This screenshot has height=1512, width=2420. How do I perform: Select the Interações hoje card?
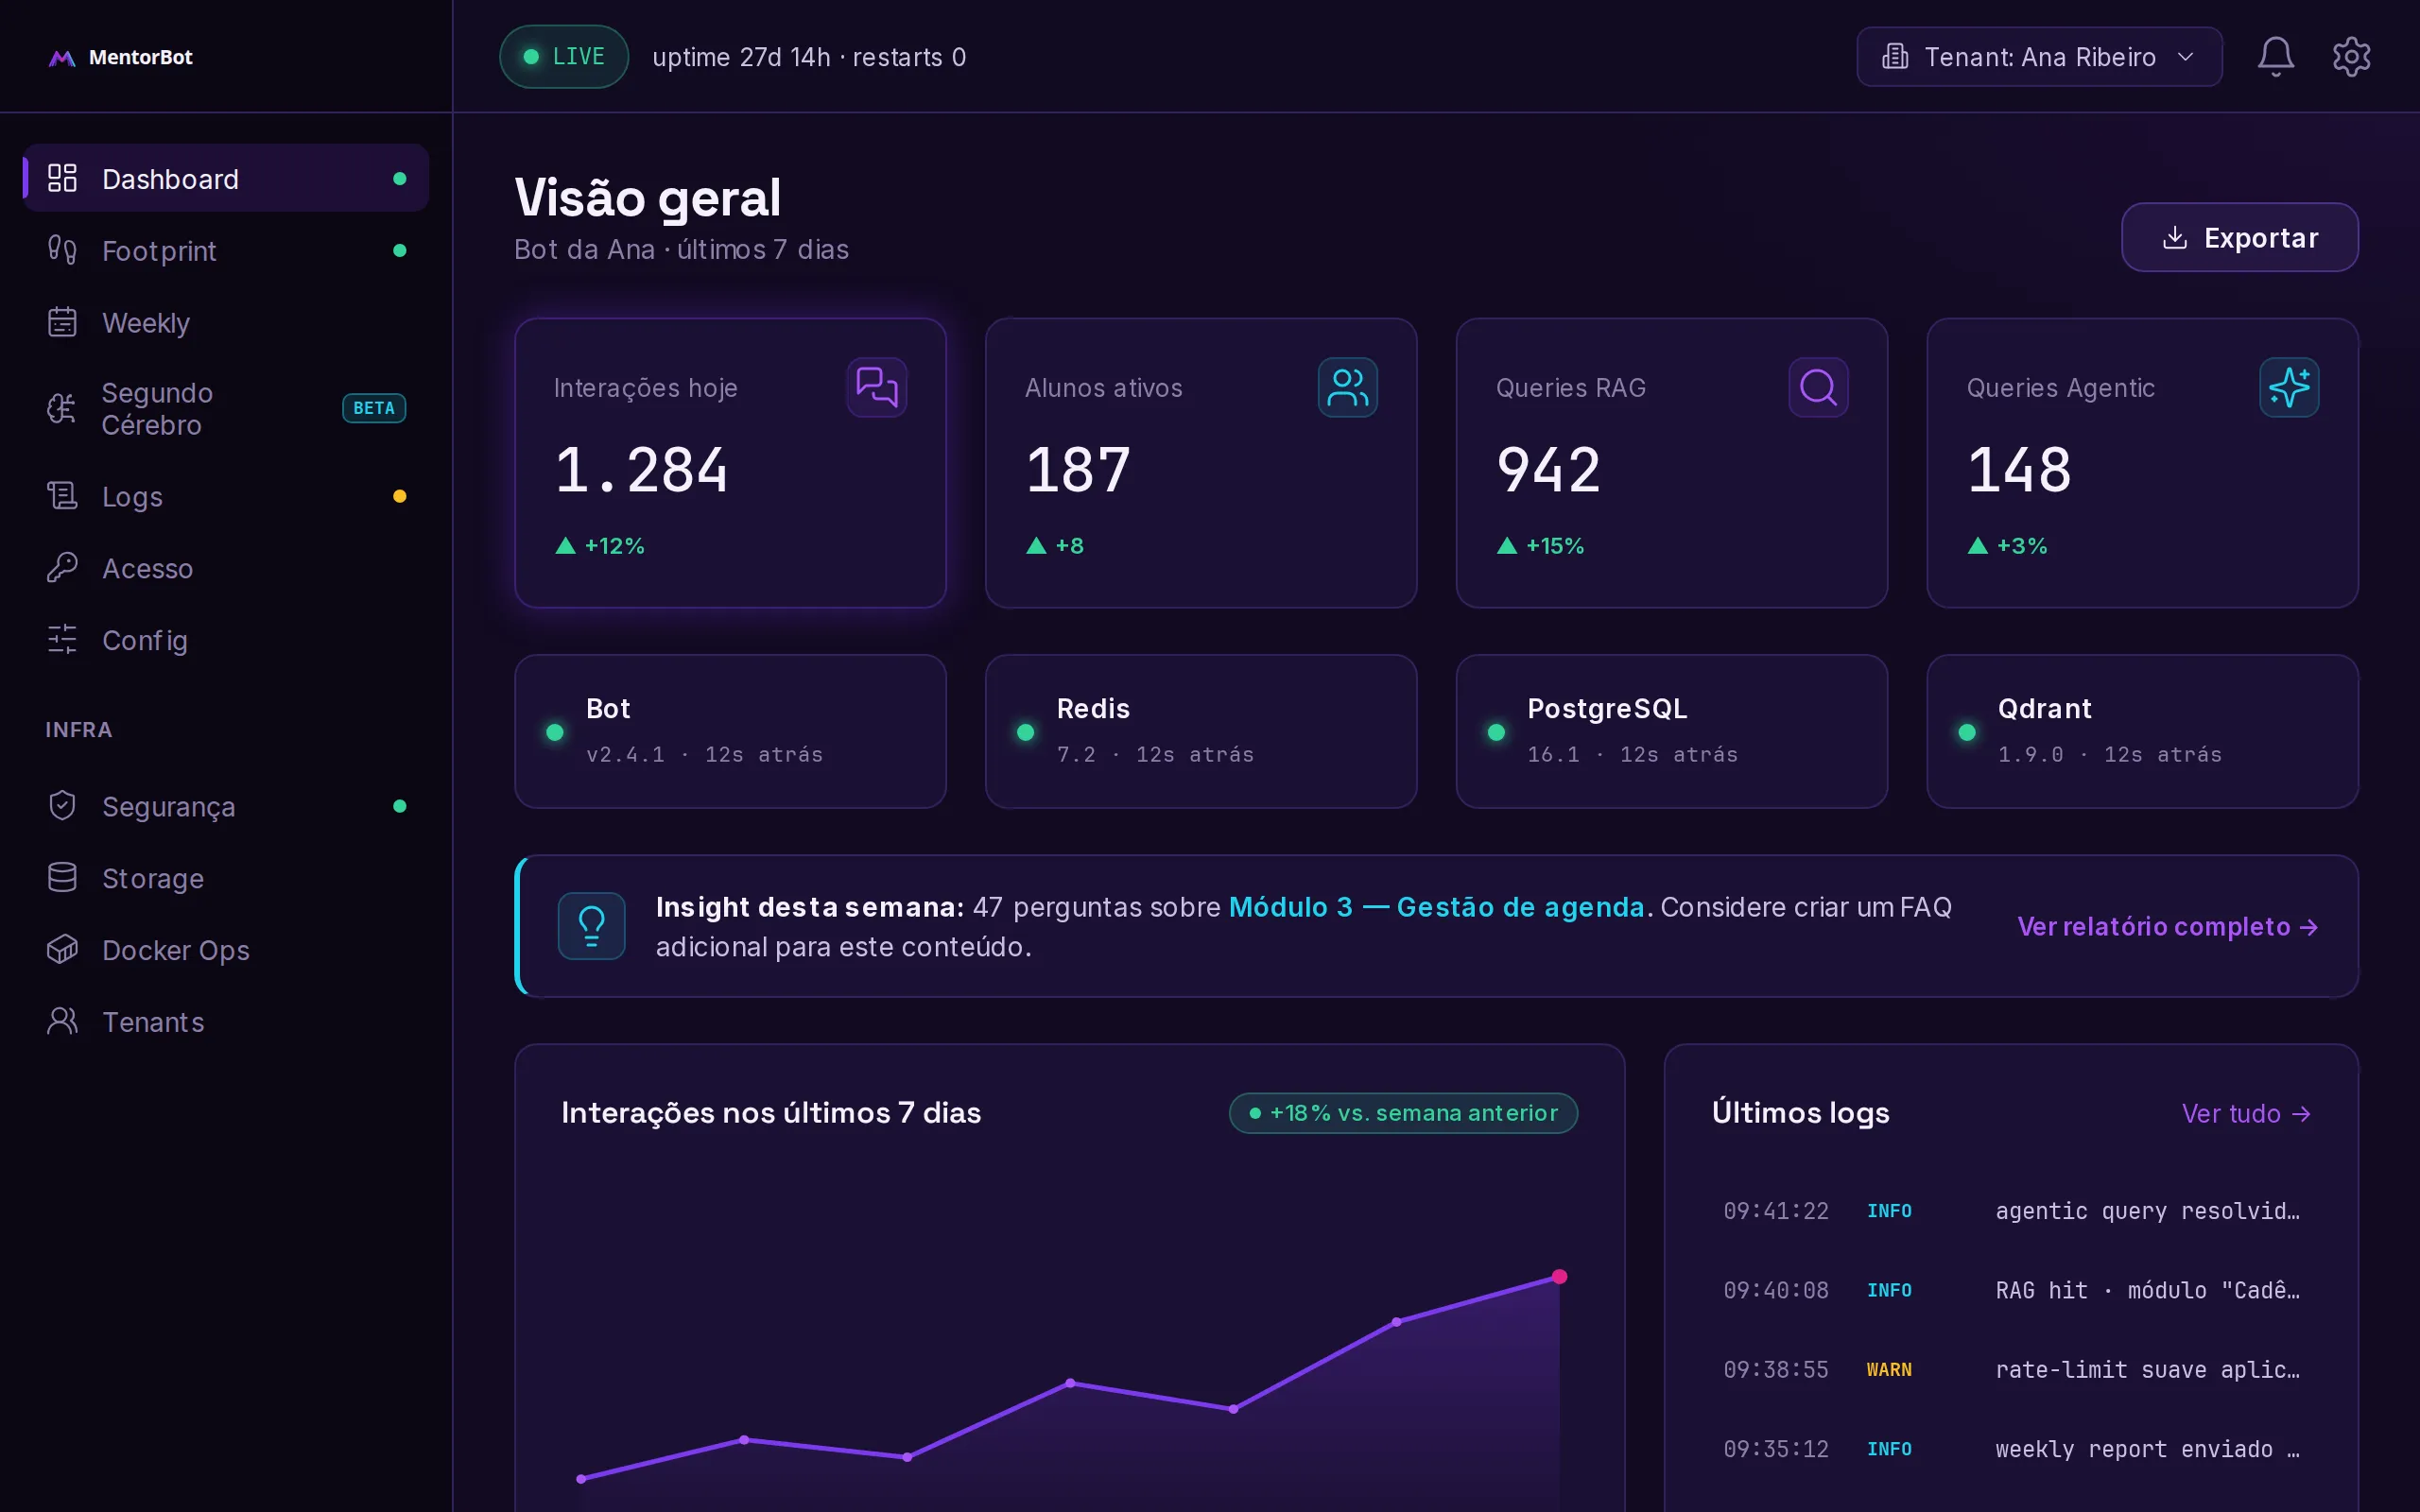730,463
